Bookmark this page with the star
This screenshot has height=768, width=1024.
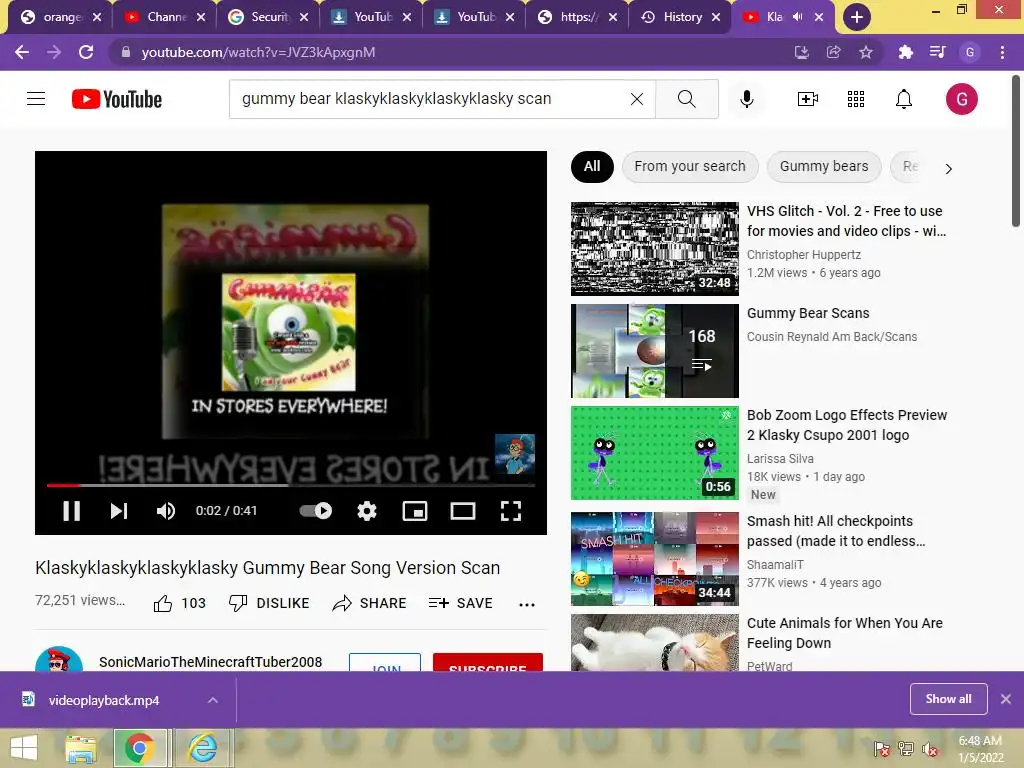pyautogui.click(x=865, y=52)
